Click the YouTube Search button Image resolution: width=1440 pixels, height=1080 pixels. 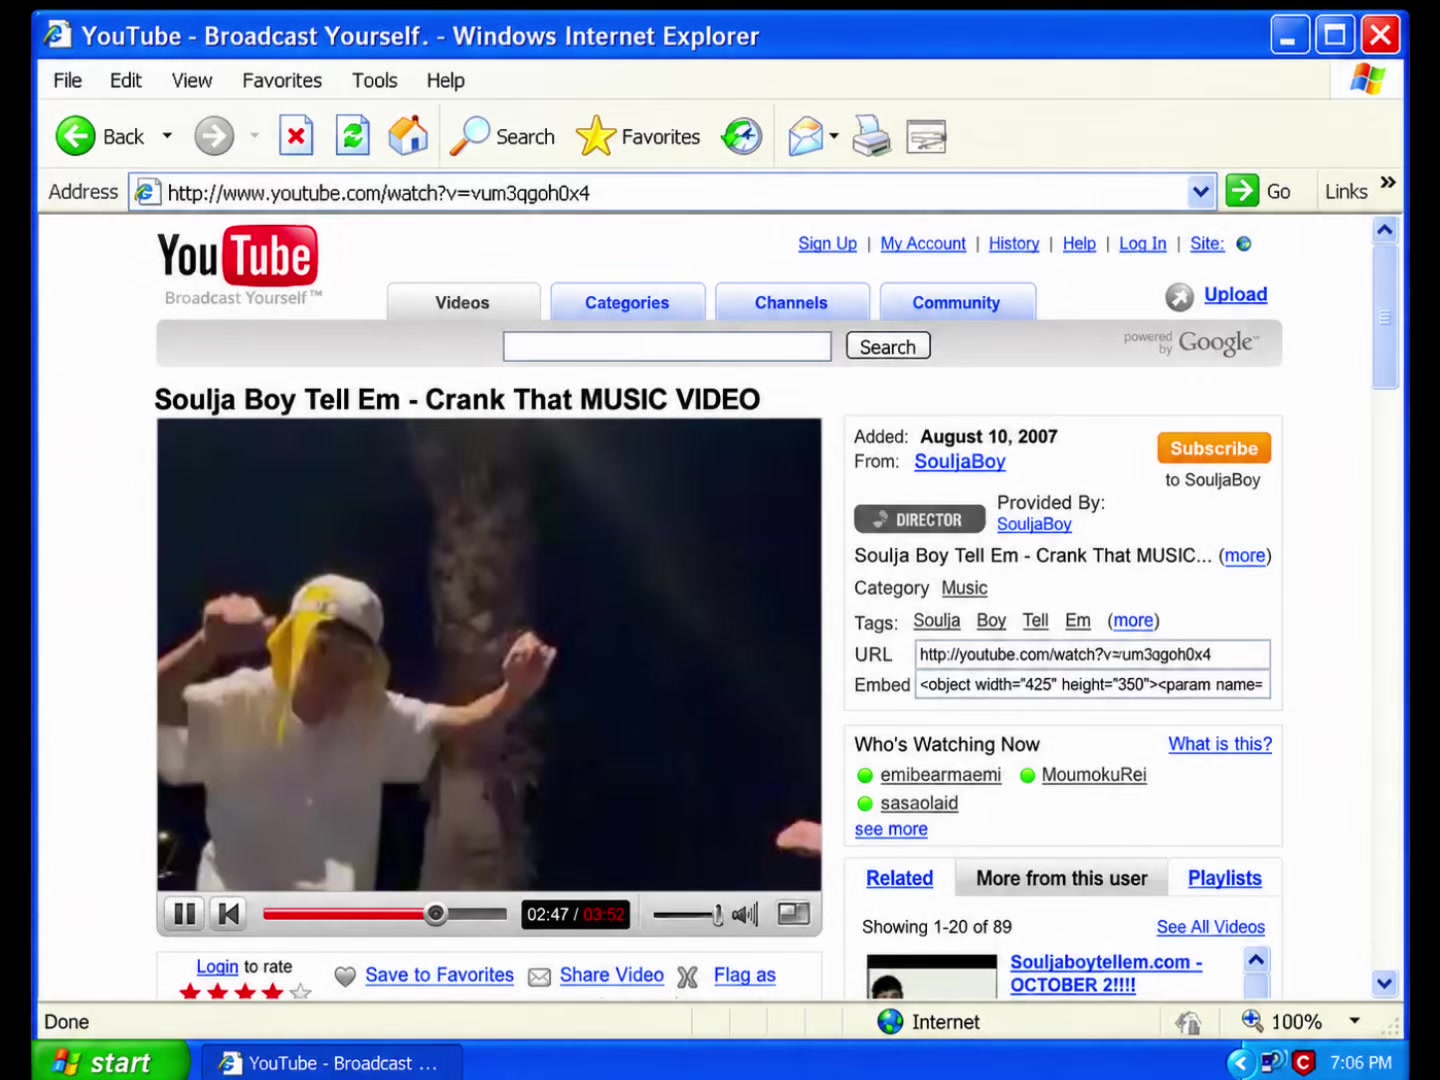click(888, 346)
